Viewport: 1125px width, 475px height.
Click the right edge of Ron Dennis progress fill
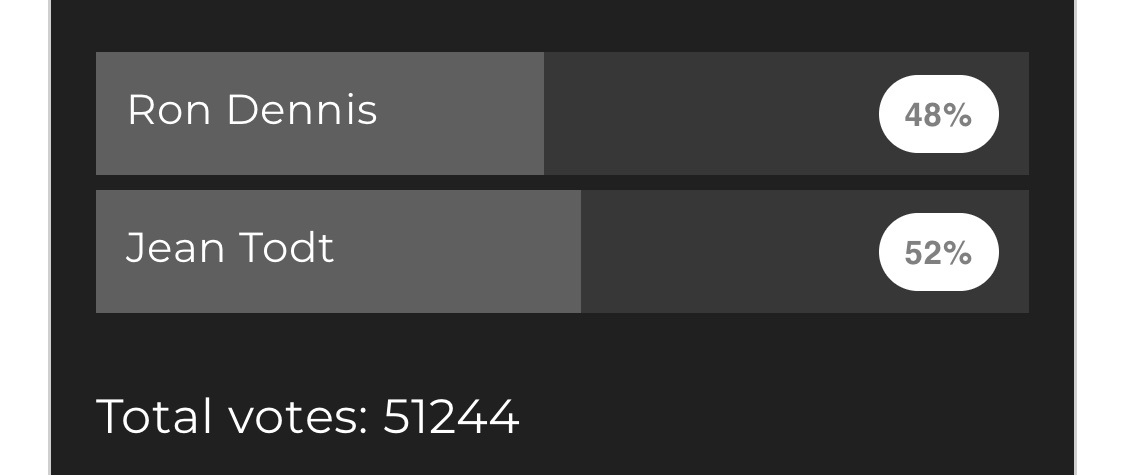point(541,113)
